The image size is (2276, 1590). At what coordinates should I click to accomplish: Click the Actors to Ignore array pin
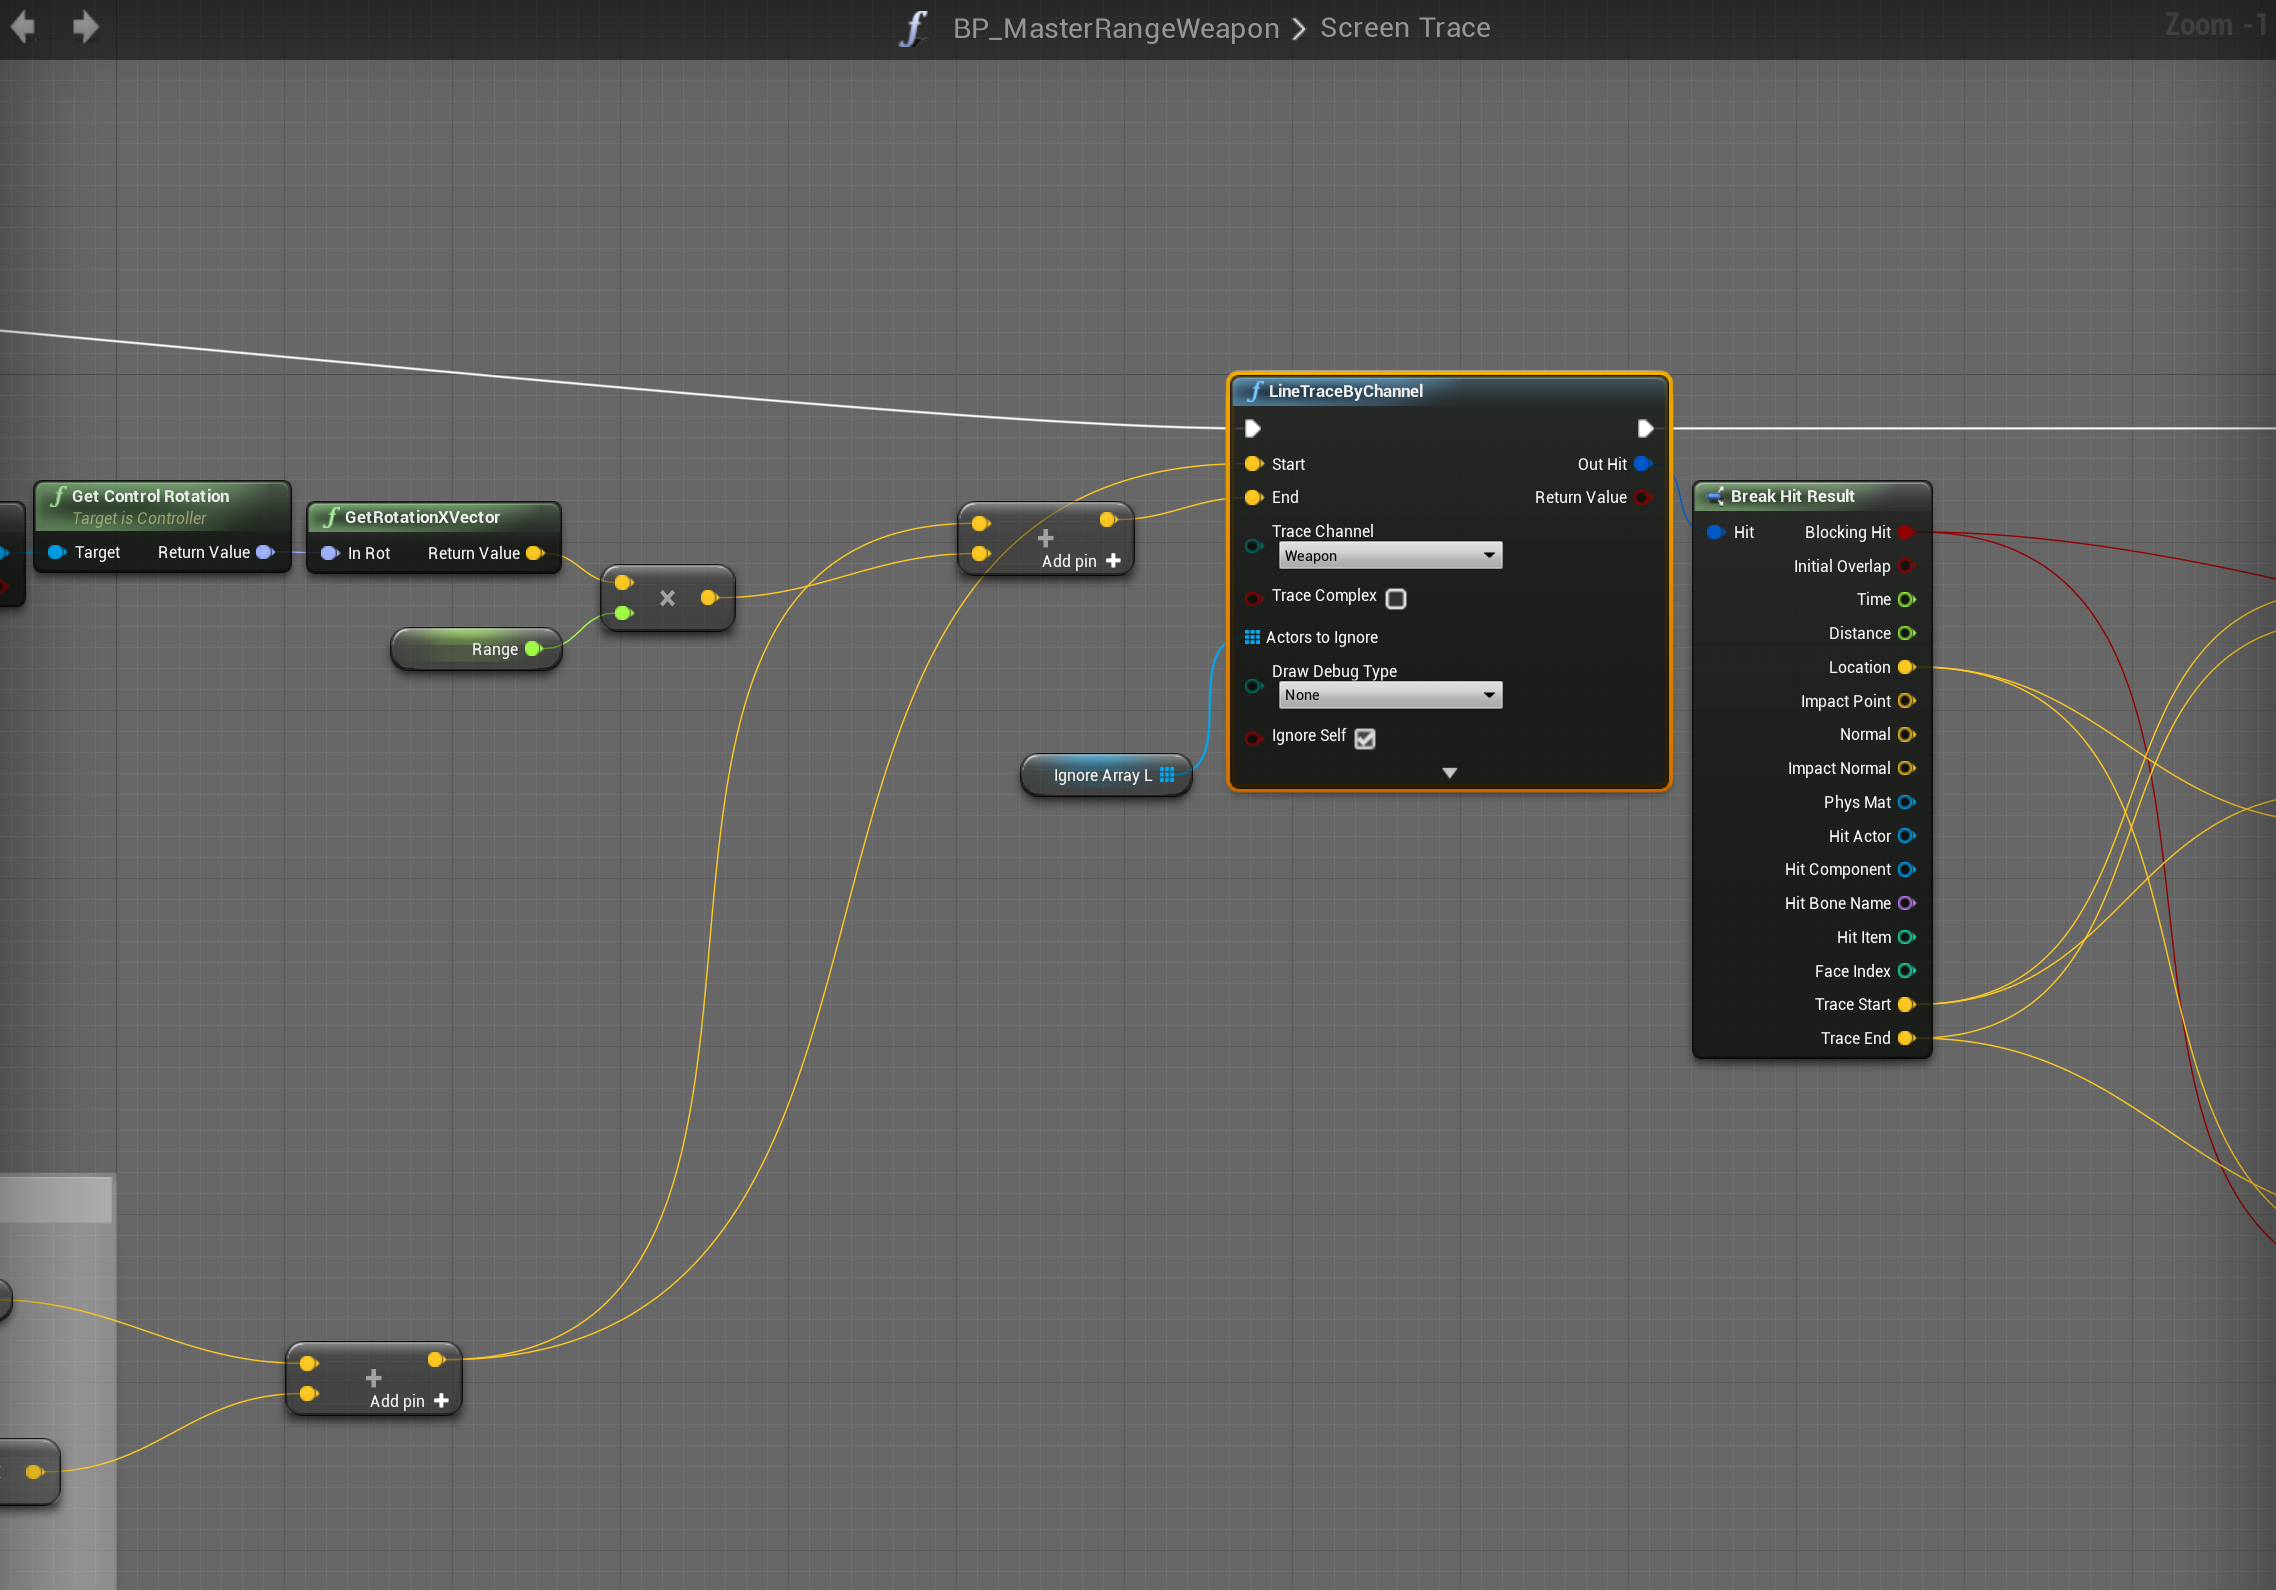pyautogui.click(x=1251, y=637)
